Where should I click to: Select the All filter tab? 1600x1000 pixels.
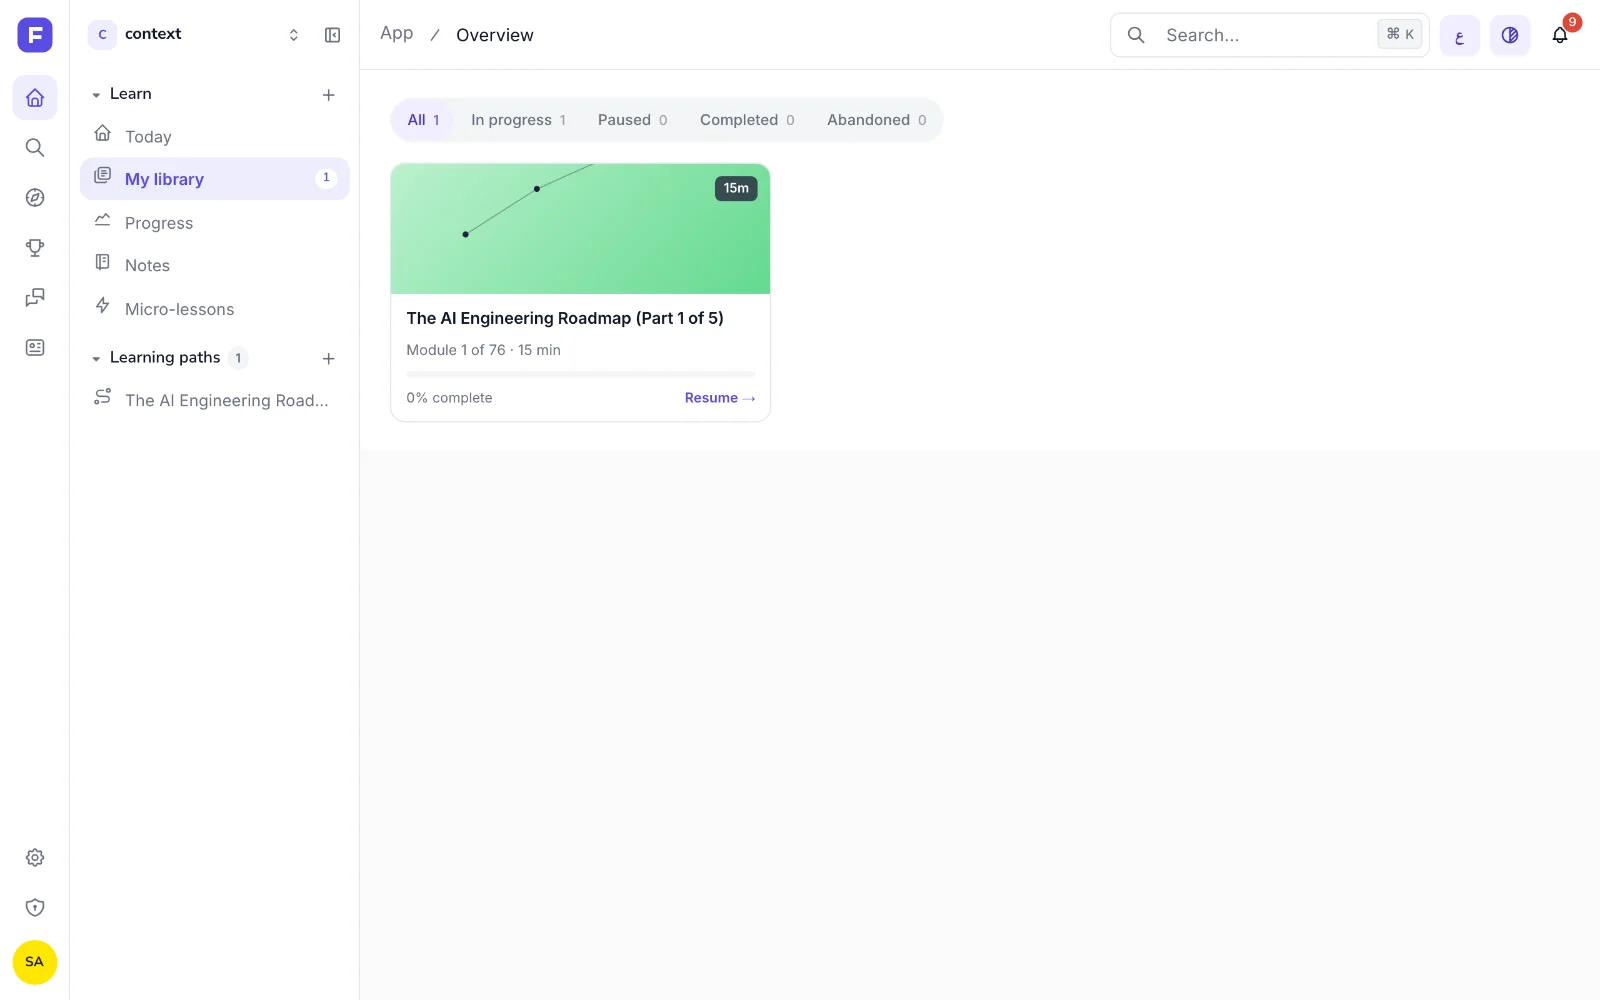click(423, 120)
